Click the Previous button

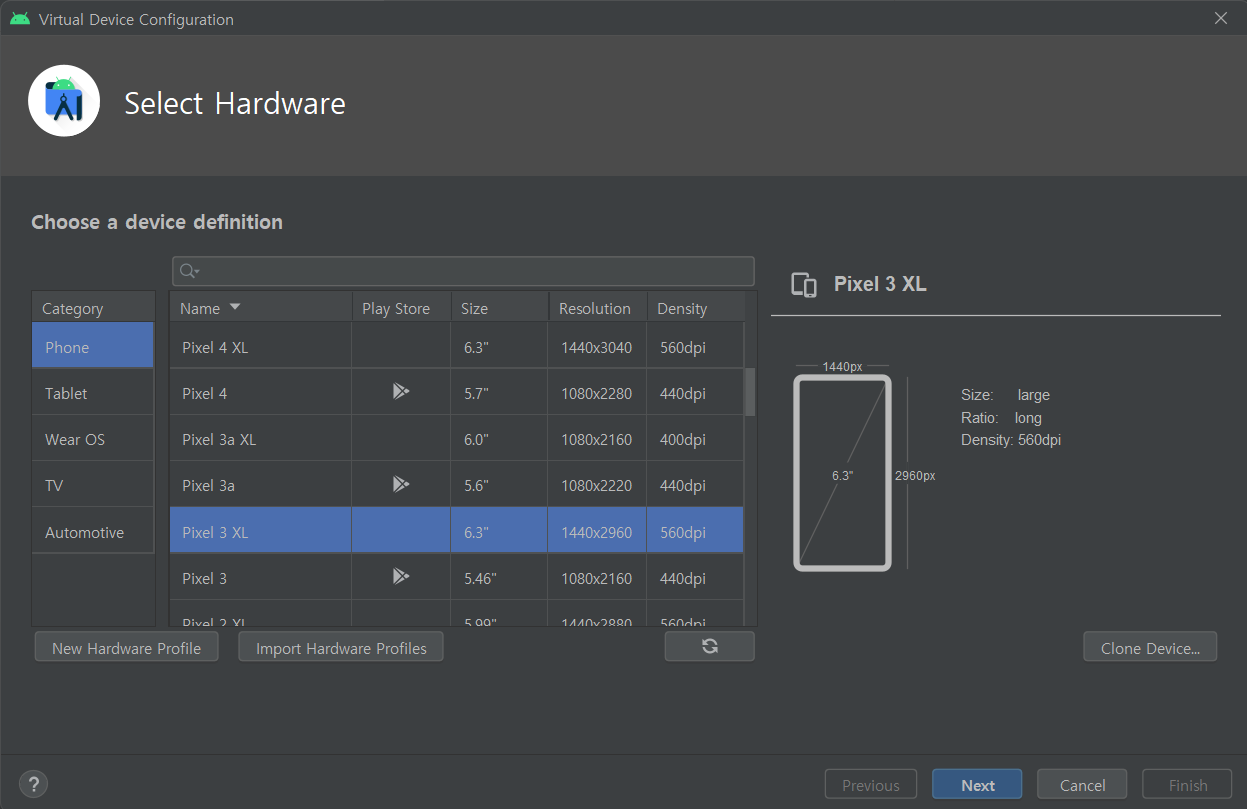click(x=870, y=785)
